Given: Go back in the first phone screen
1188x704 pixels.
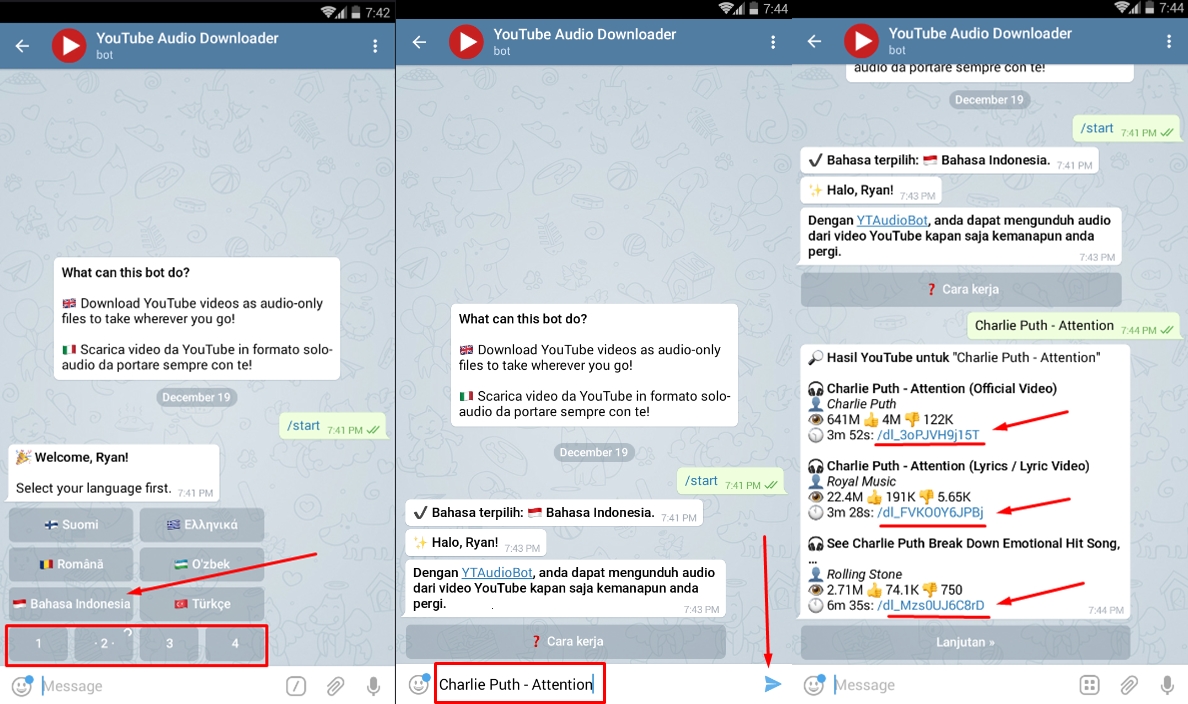Looking at the screenshot, I should click(x=22, y=46).
